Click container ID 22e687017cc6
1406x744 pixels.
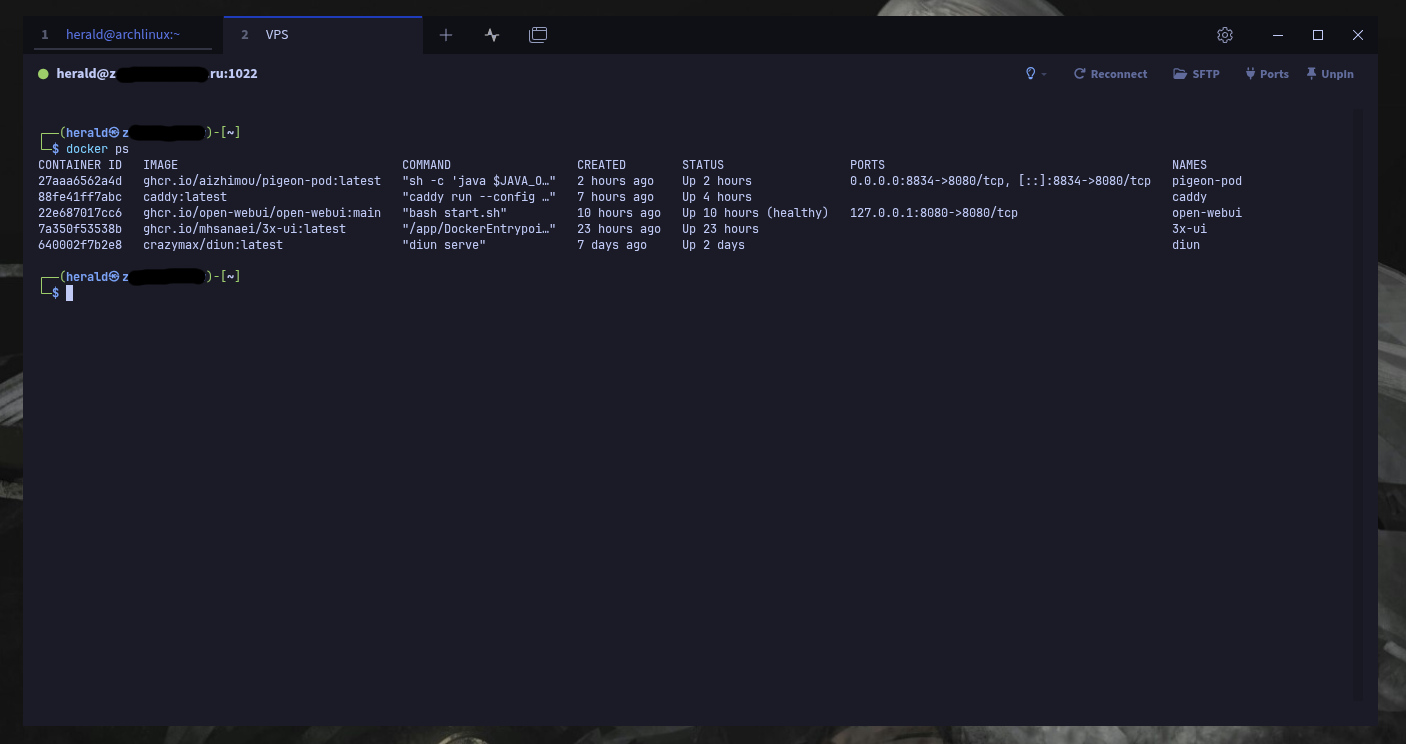coord(80,213)
